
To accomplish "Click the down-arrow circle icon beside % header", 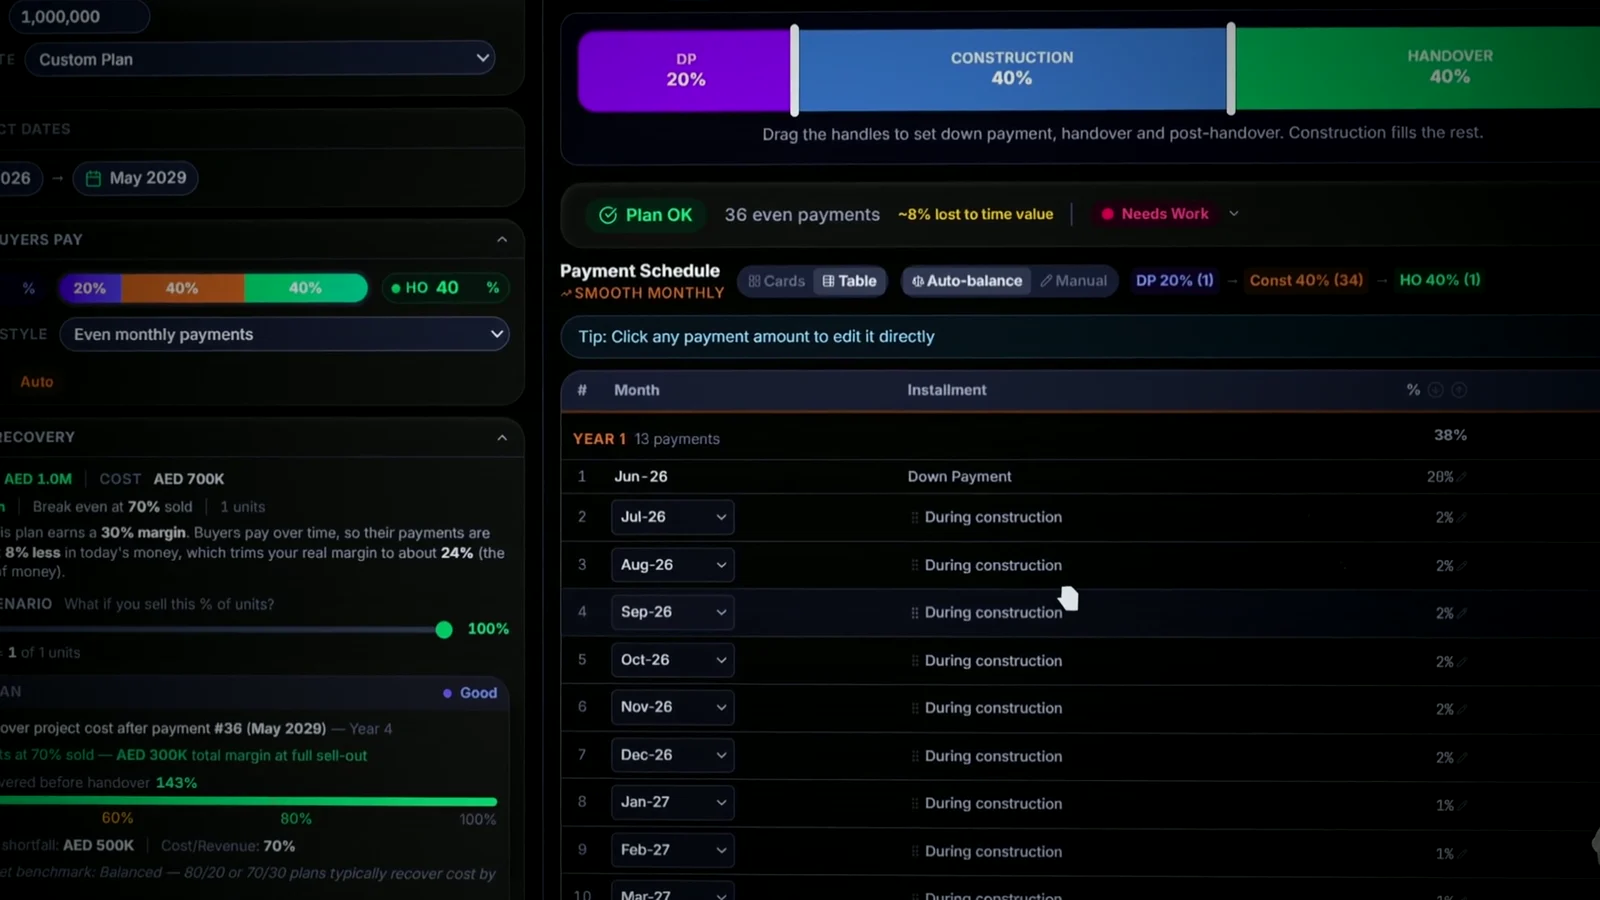I will click(x=1436, y=390).
